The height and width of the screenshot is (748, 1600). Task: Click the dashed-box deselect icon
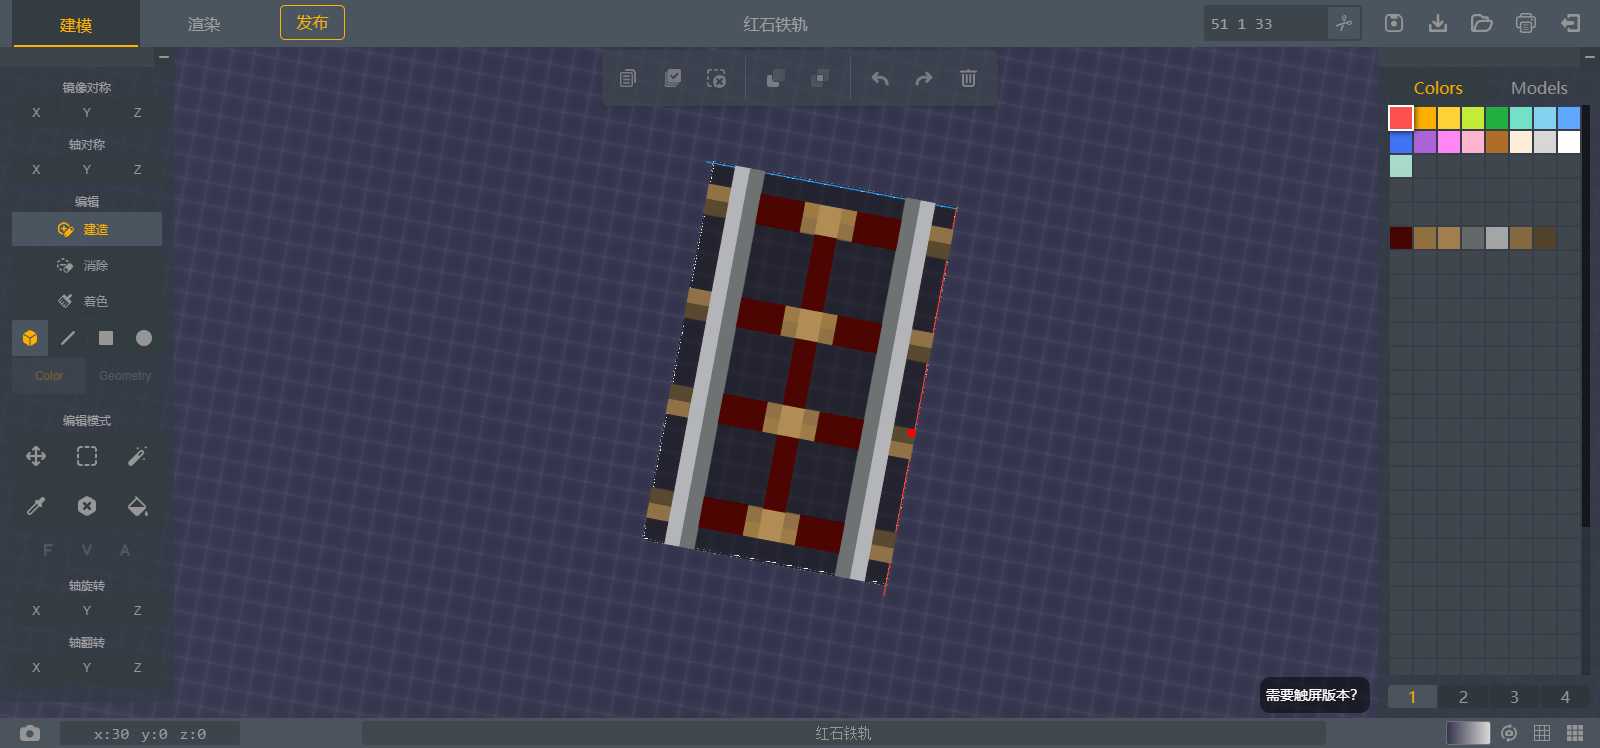pos(716,78)
